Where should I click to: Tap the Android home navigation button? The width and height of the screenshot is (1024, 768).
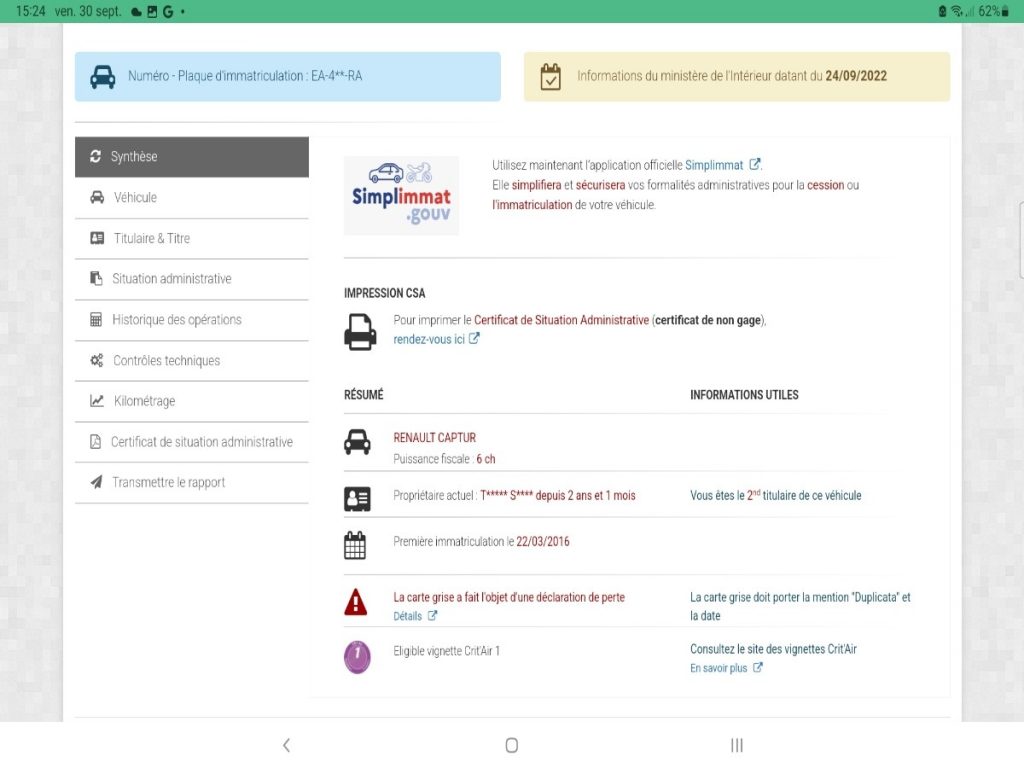tap(512, 745)
